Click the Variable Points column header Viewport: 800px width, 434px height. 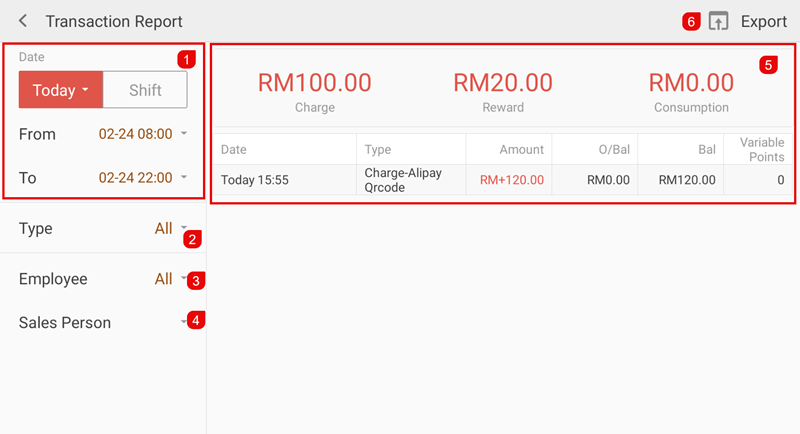click(x=760, y=150)
